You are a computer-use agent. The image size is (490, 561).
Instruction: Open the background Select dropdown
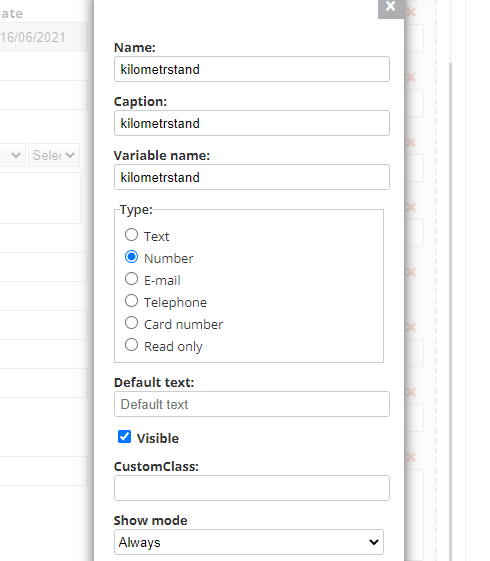point(54,155)
